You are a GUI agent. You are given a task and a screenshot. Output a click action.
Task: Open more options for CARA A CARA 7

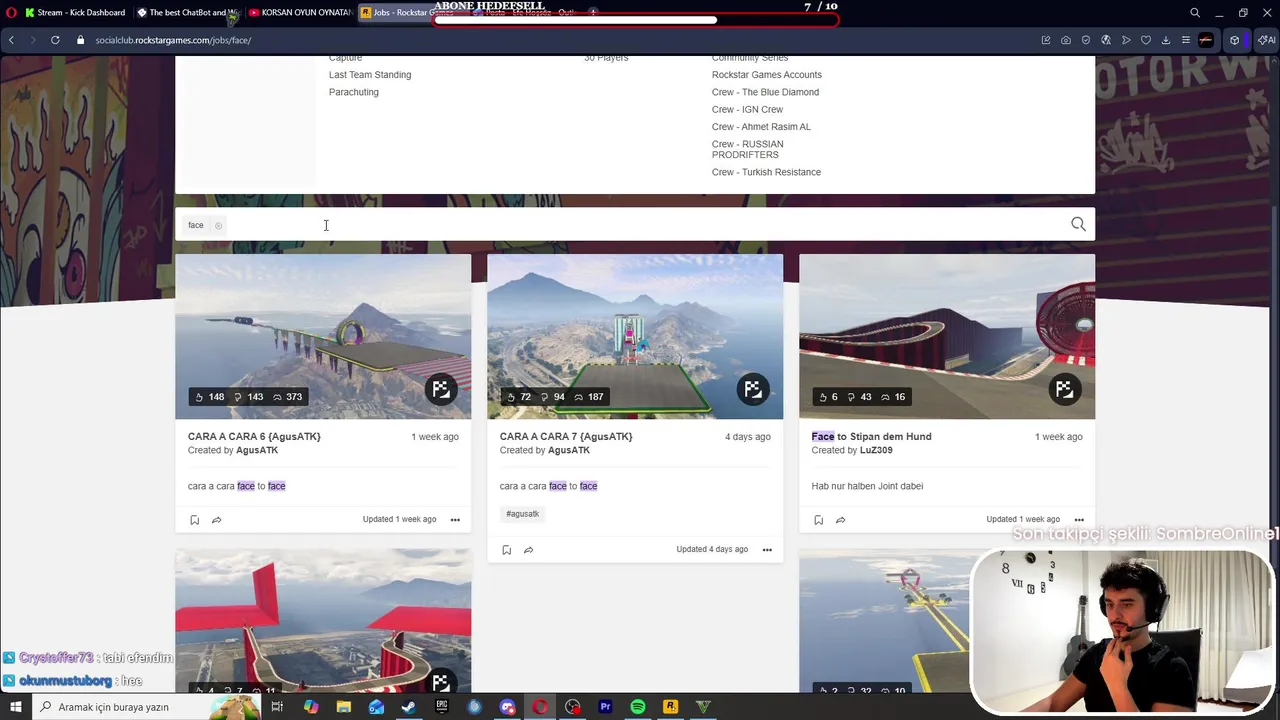click(767, 550)
